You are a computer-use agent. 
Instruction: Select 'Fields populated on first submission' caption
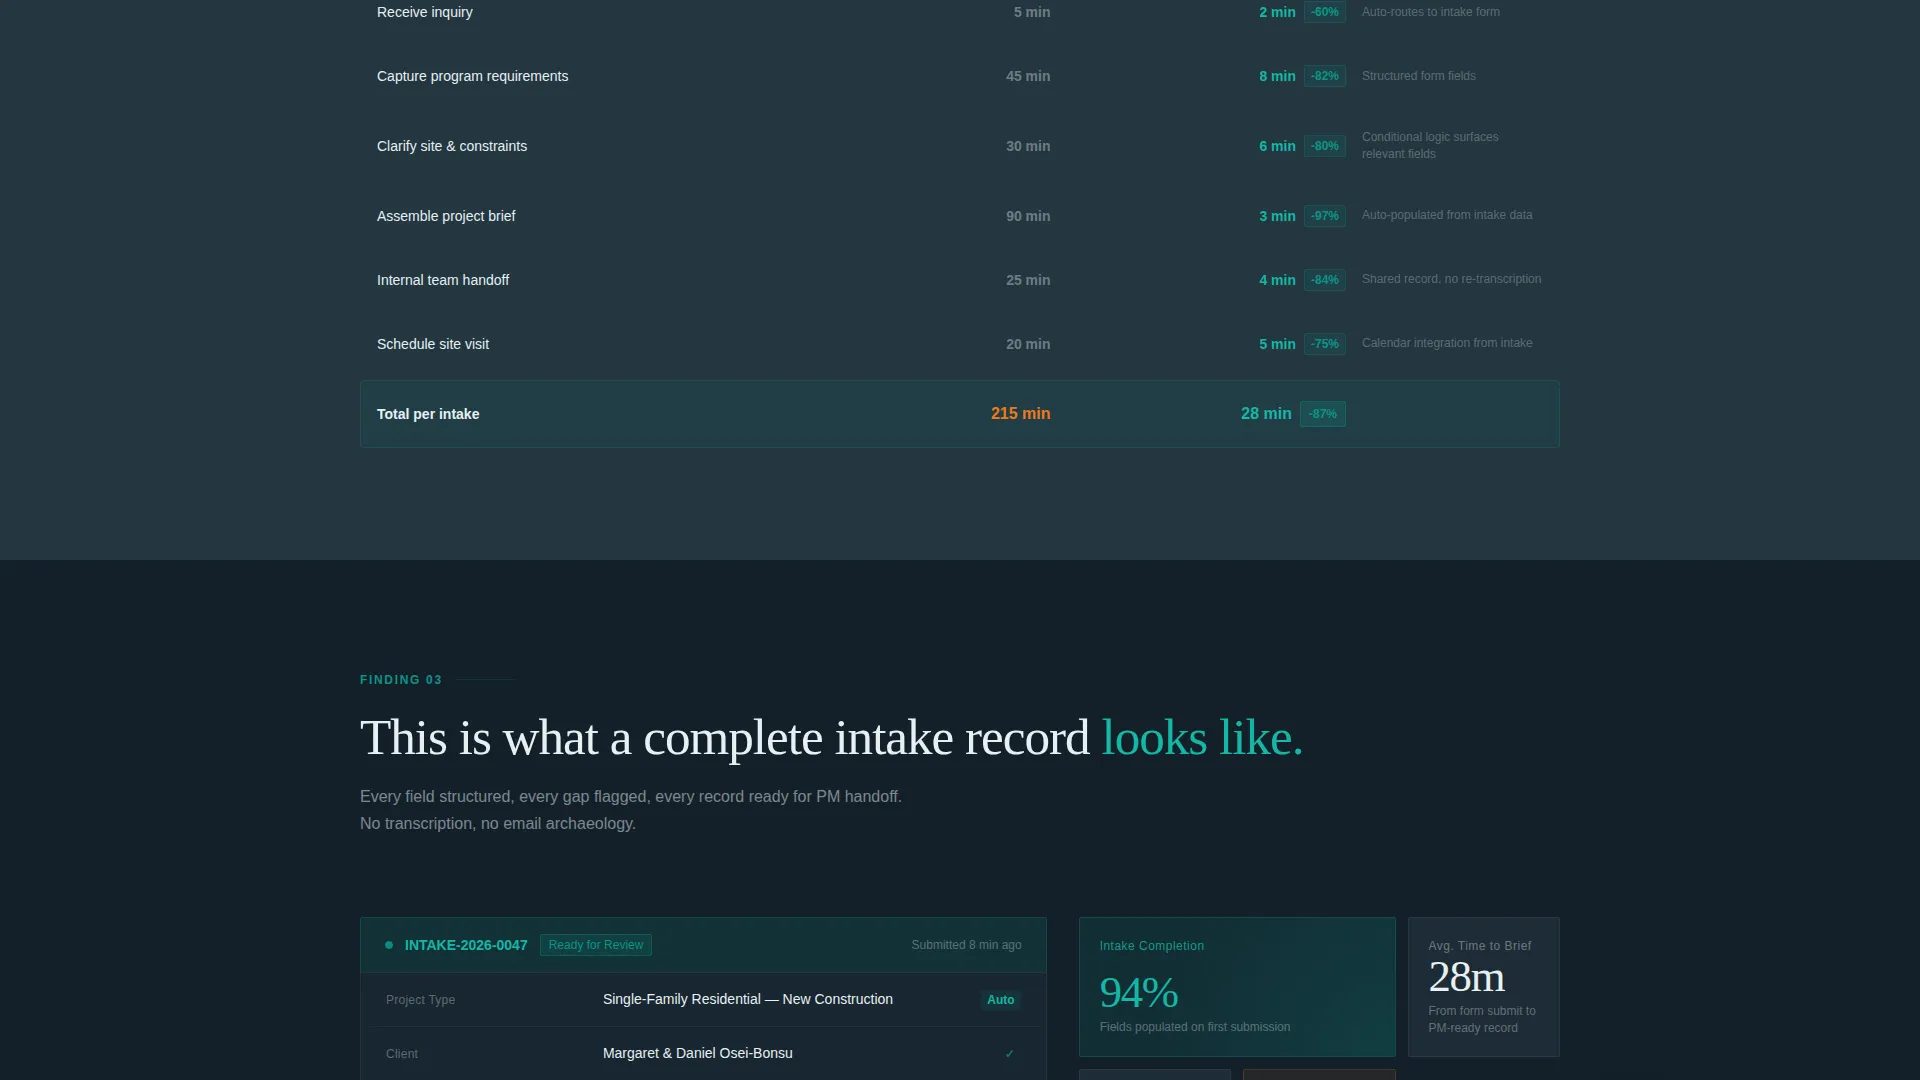(x=1195, y=1027)
